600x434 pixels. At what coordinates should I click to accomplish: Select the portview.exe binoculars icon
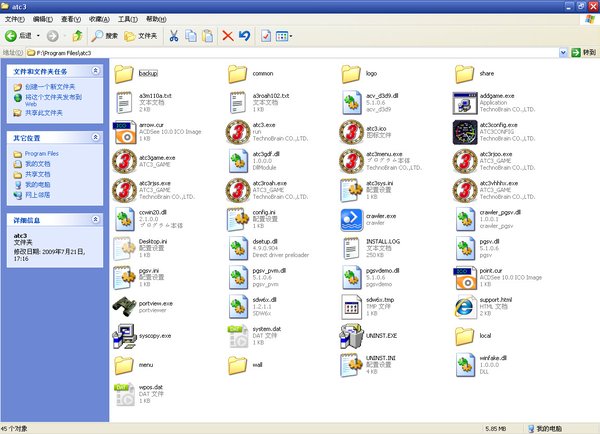pyautogui.click(x=124, y=306)
